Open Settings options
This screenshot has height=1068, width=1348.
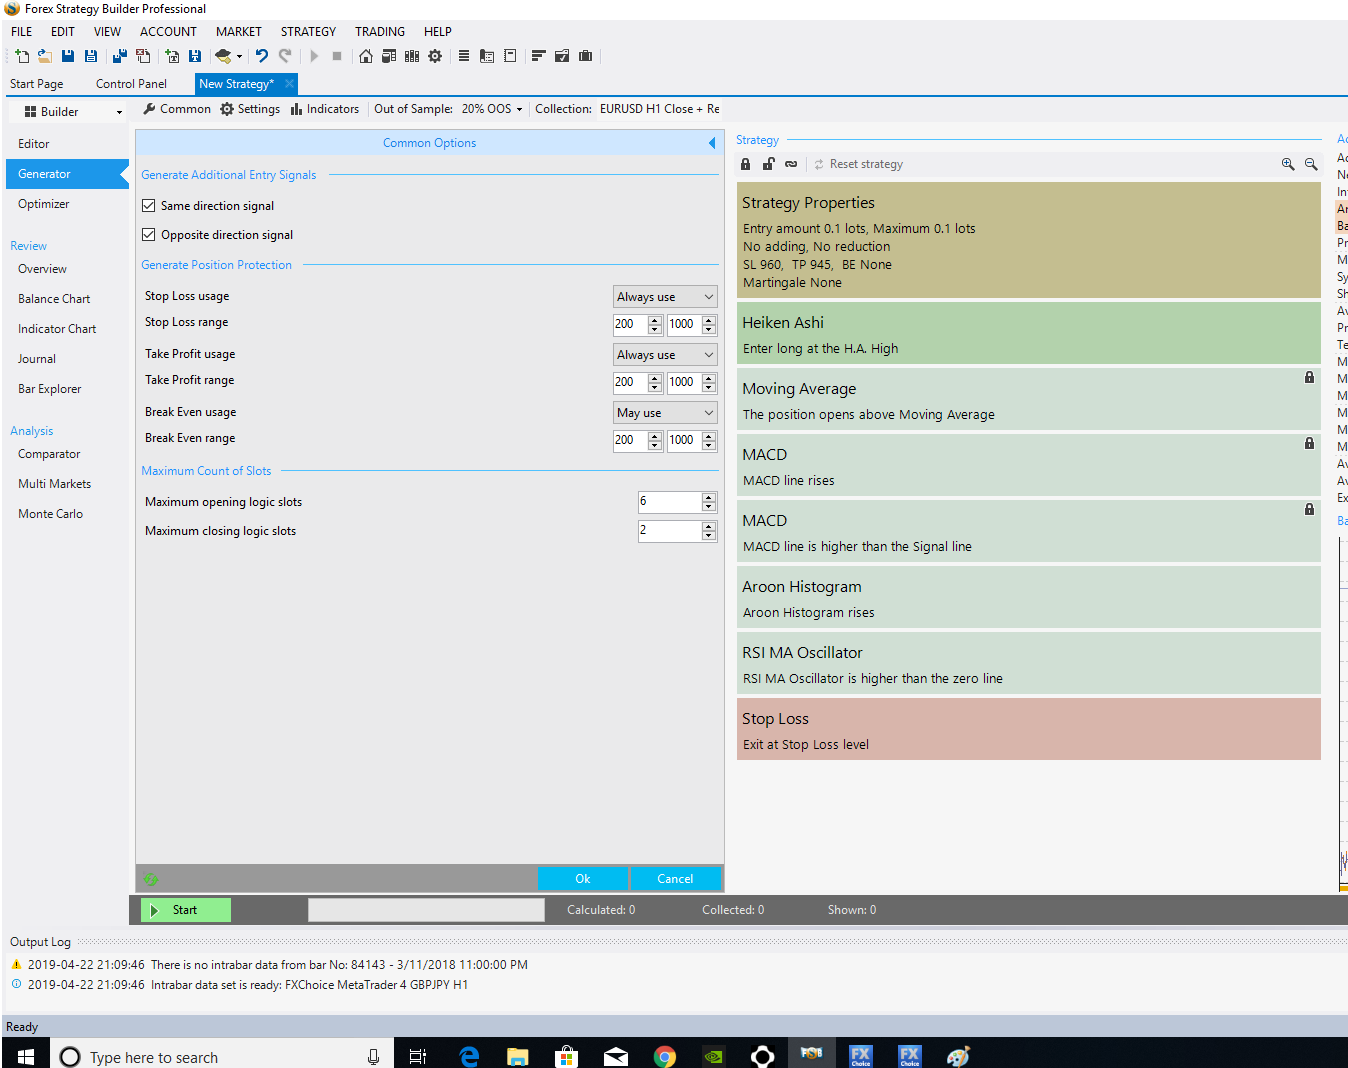pos(250,109)
